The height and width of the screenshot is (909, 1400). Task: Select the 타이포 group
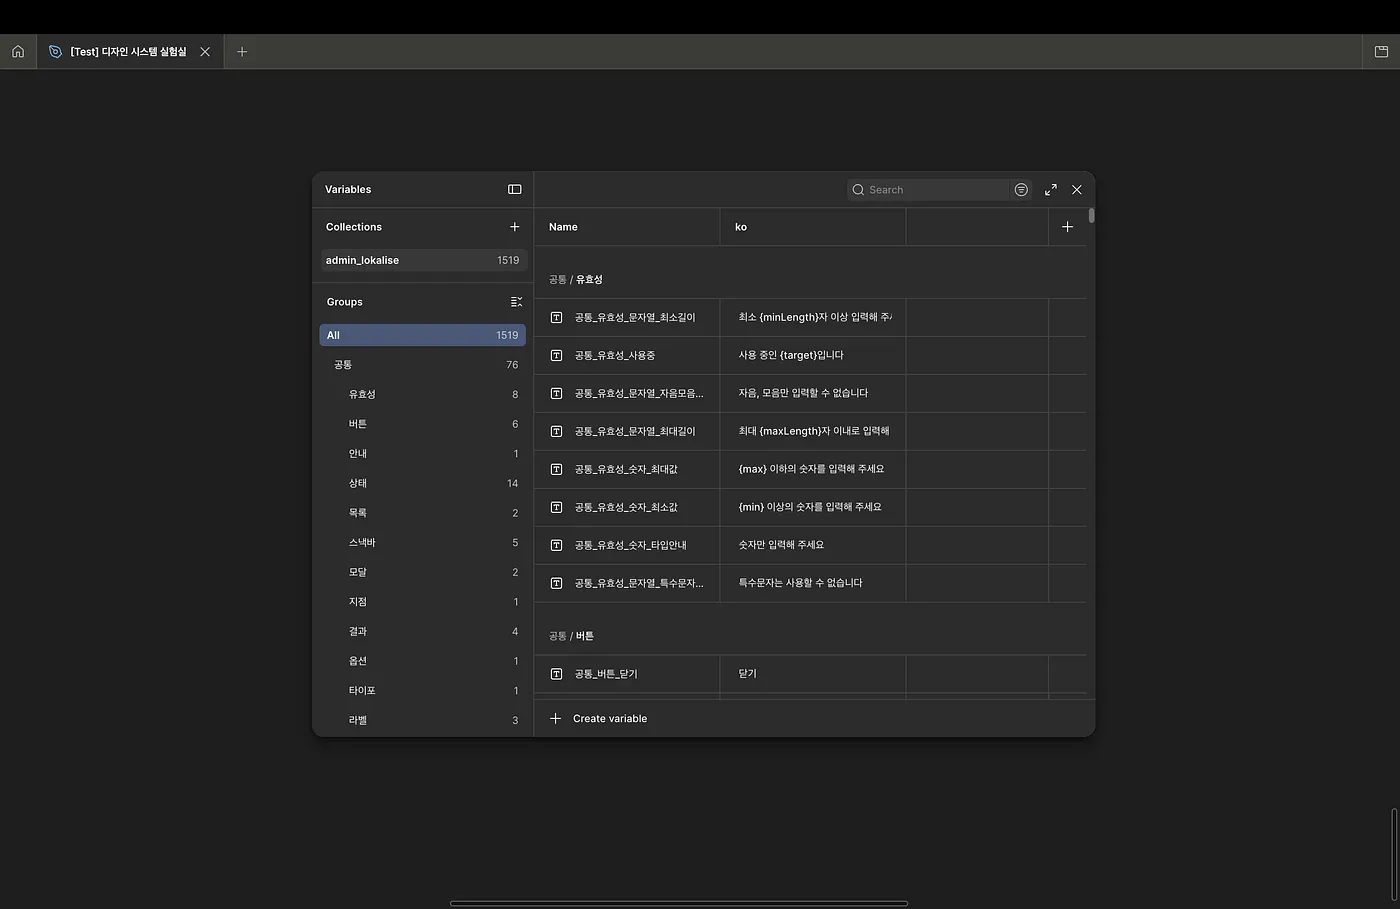coord(423,690)
